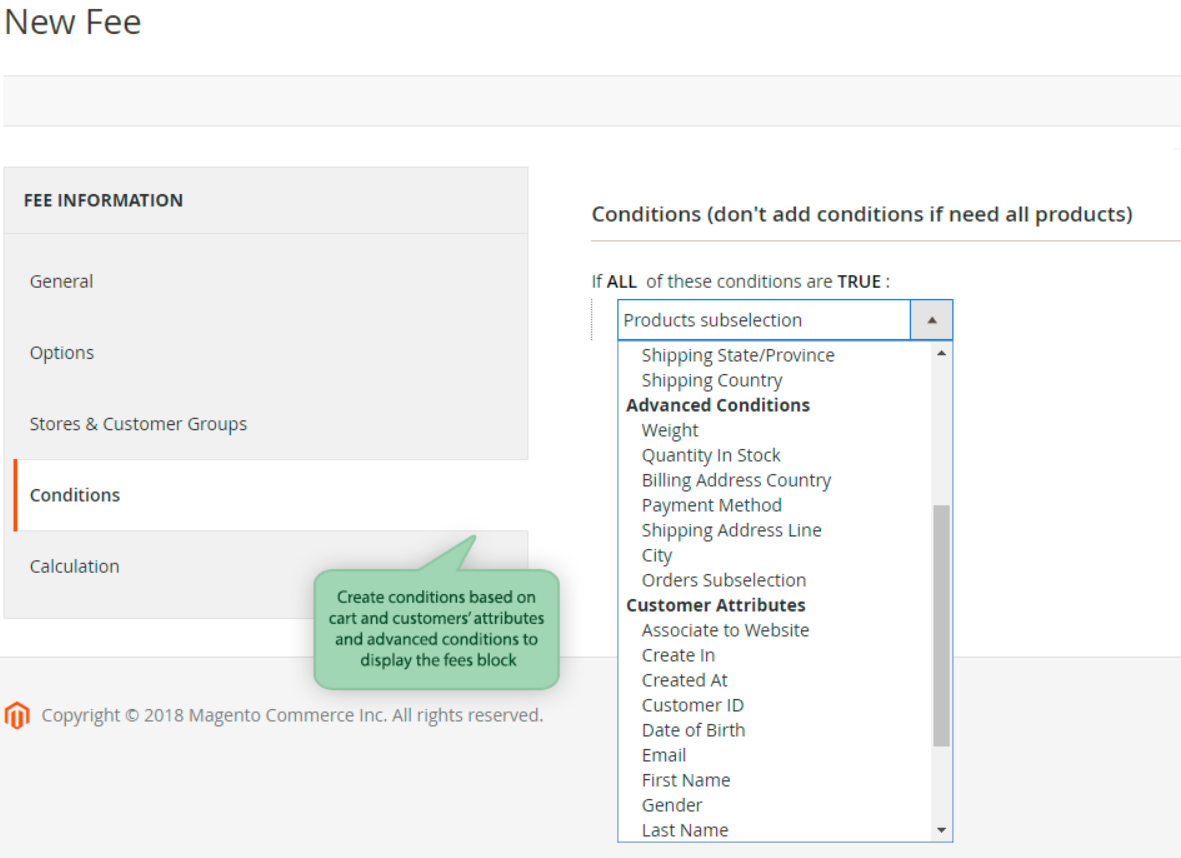This screenshot has height=858, width=1181.
Task: Choose Associate to Website option
Action: (725, 631)
